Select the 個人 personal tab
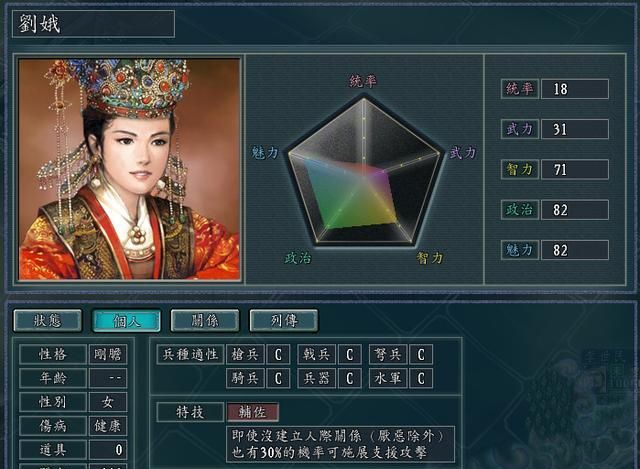640x469 pixels. coord(127,320)
